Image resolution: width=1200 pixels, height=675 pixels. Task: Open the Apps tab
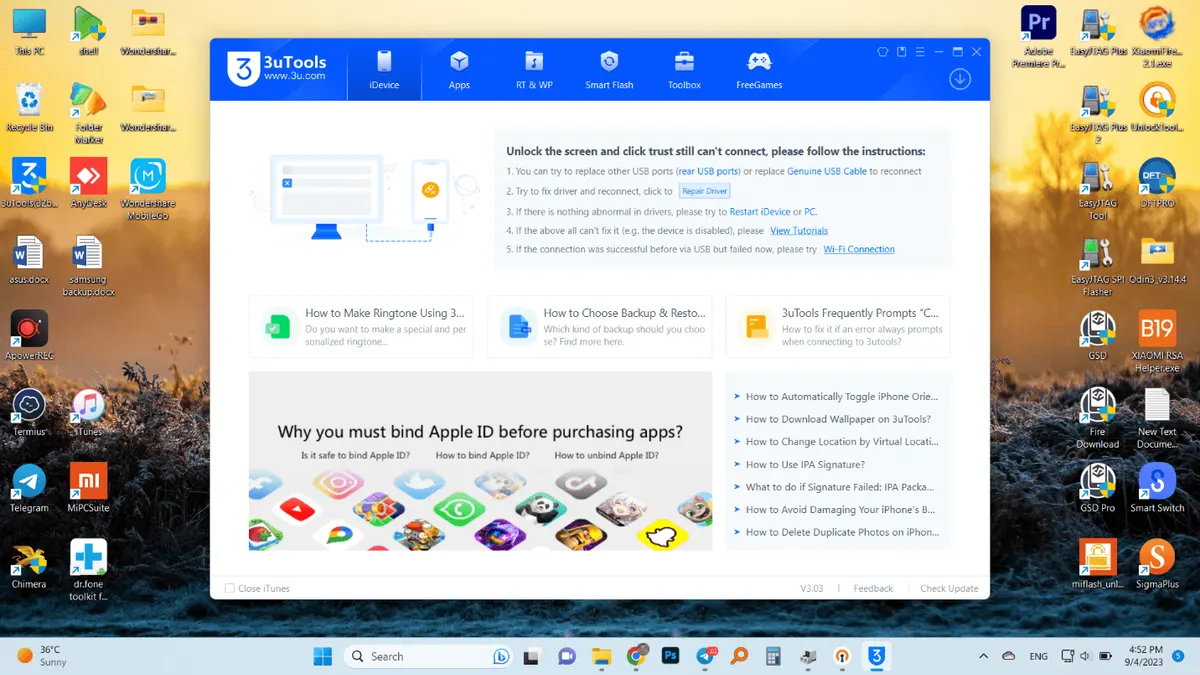point(459,70)
